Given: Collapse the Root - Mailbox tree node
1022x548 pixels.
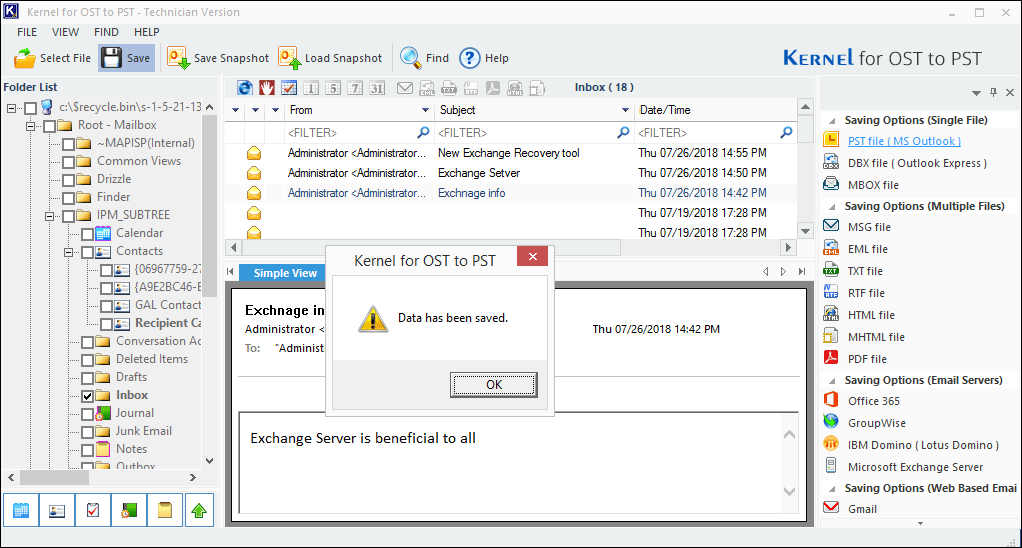Looking at the screenshot, I should click(31, 126).
